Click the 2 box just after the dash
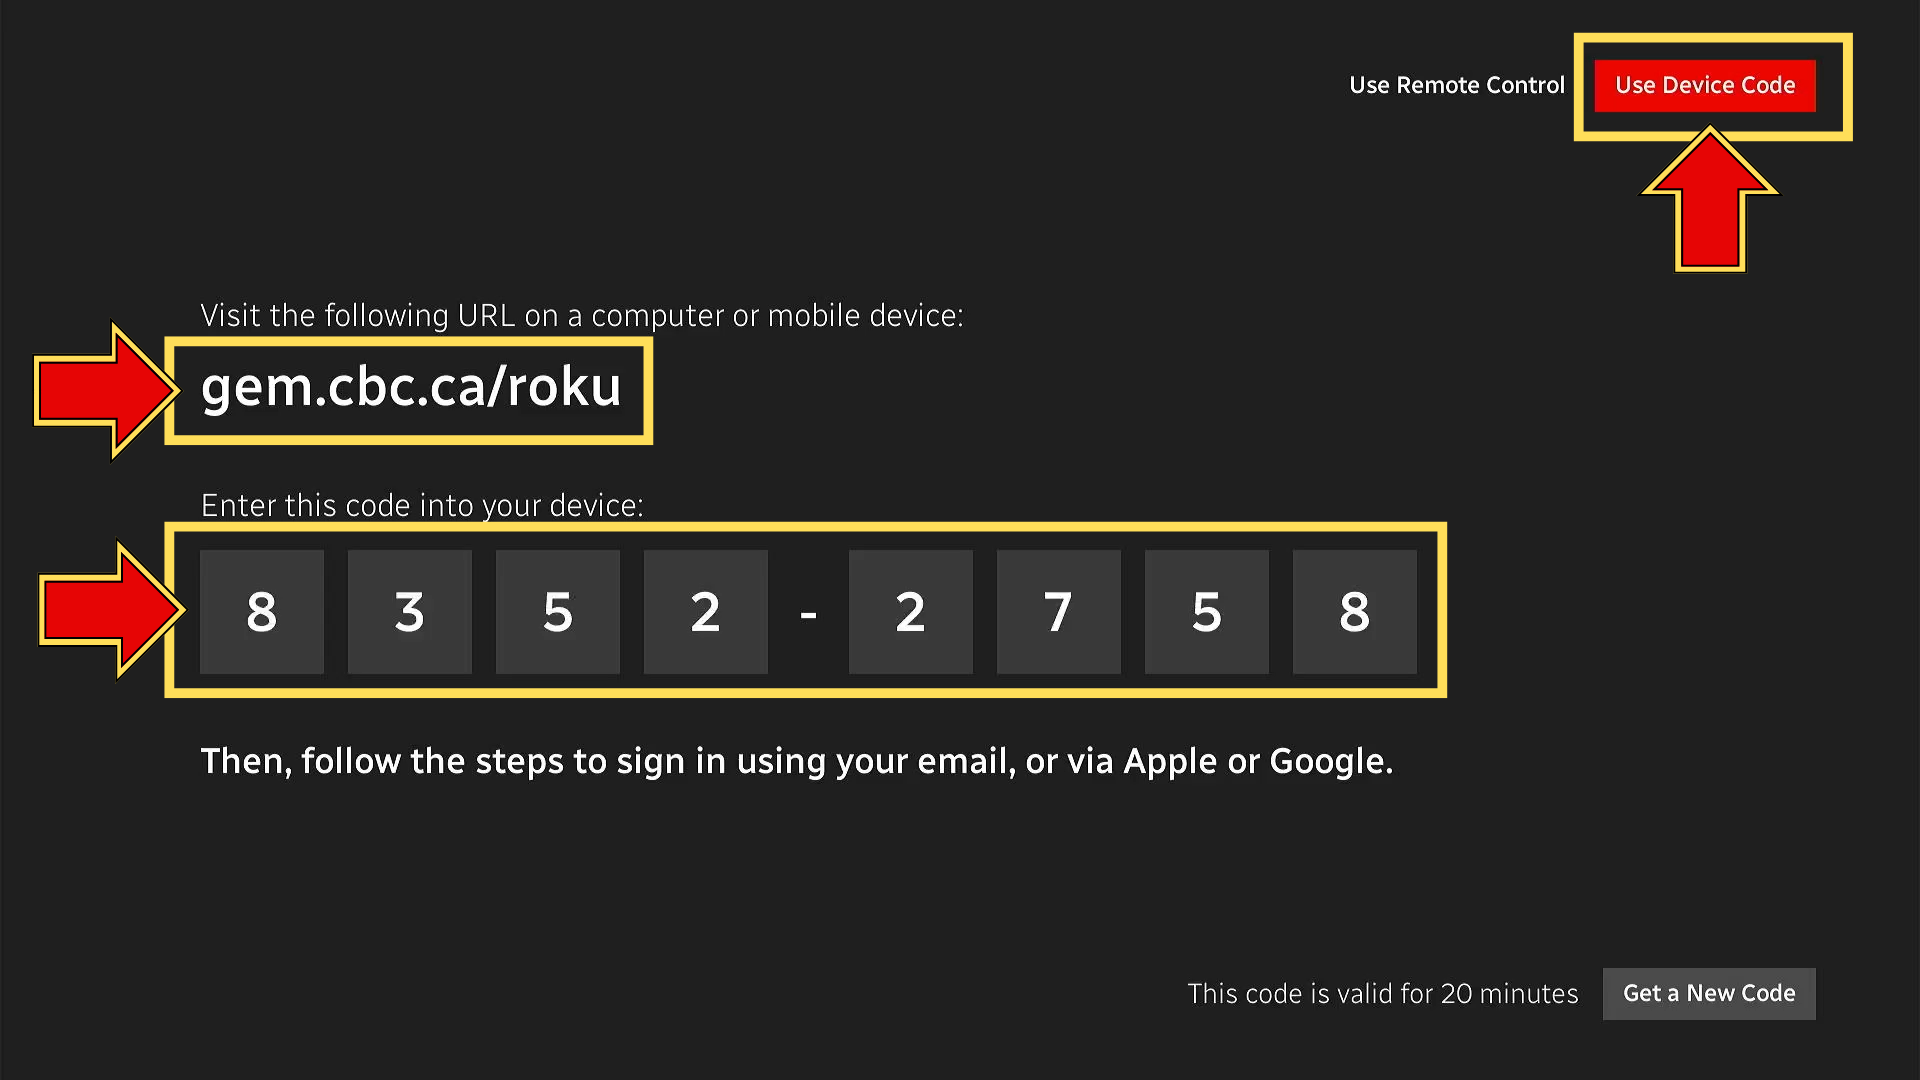Screen dimensions: 1920x1080 pos(911,611)
